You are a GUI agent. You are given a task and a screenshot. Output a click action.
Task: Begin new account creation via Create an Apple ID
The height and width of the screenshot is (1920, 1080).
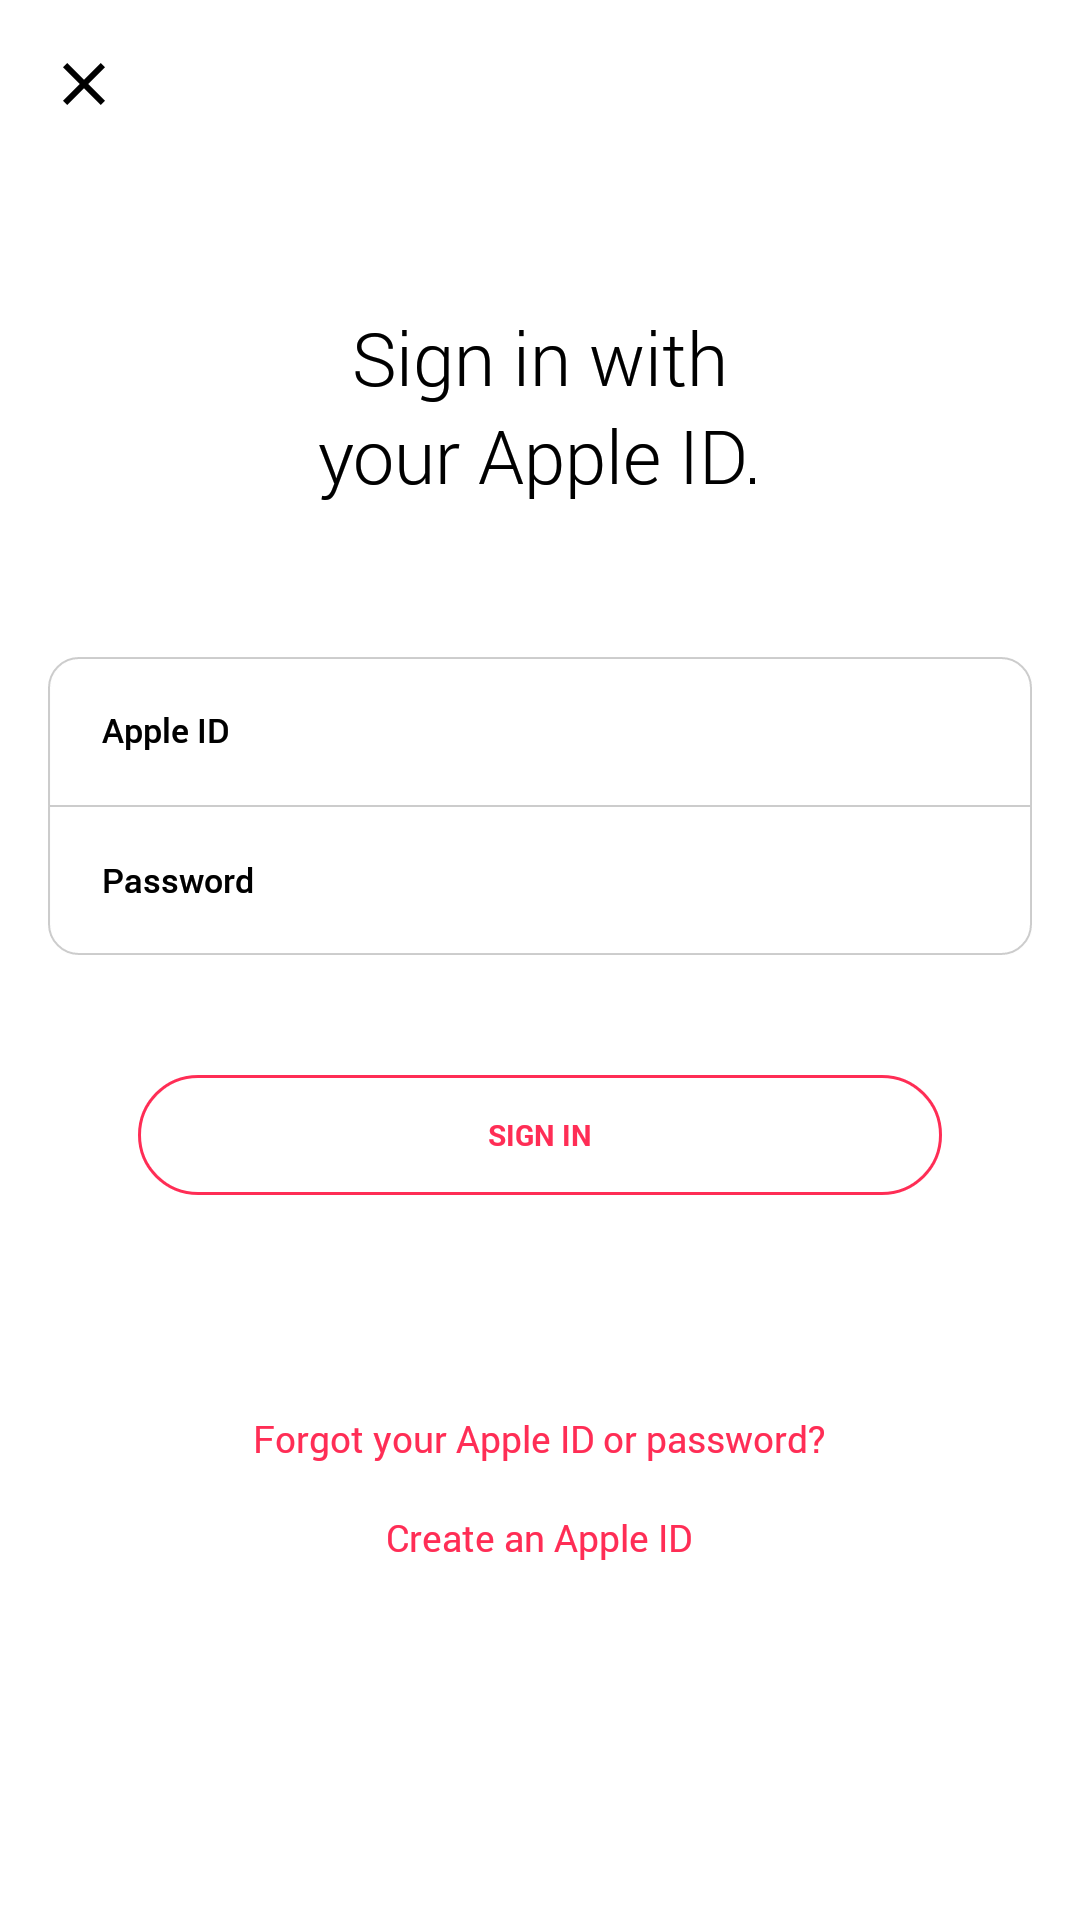540,1540
